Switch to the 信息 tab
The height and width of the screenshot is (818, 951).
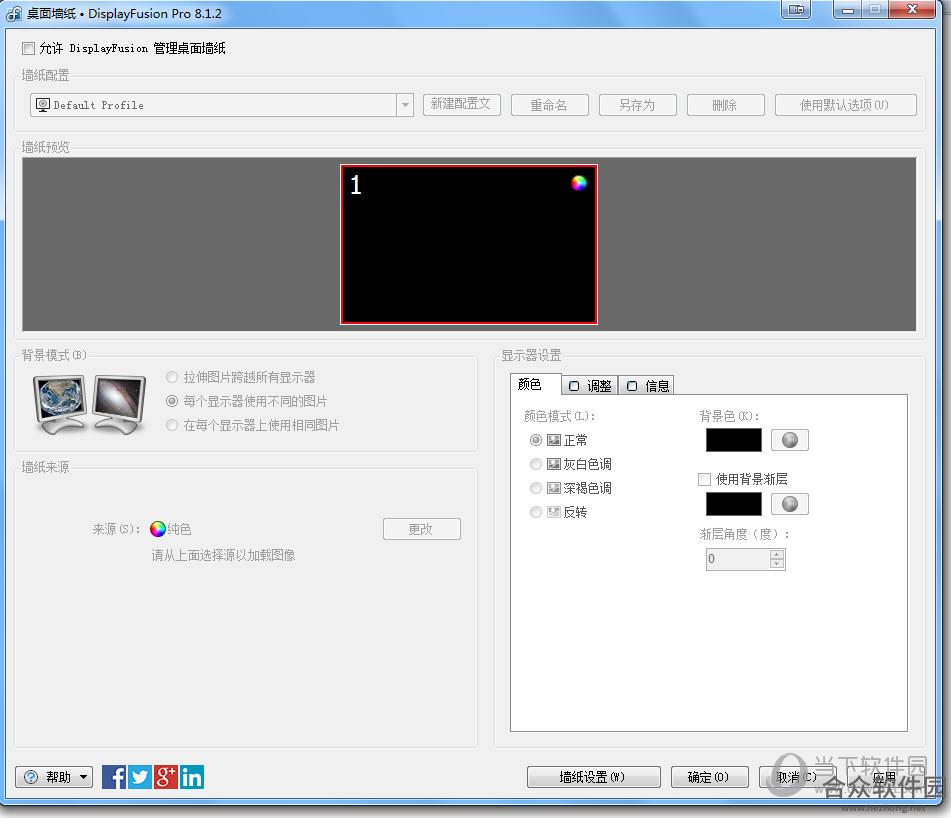pos(647,386)
